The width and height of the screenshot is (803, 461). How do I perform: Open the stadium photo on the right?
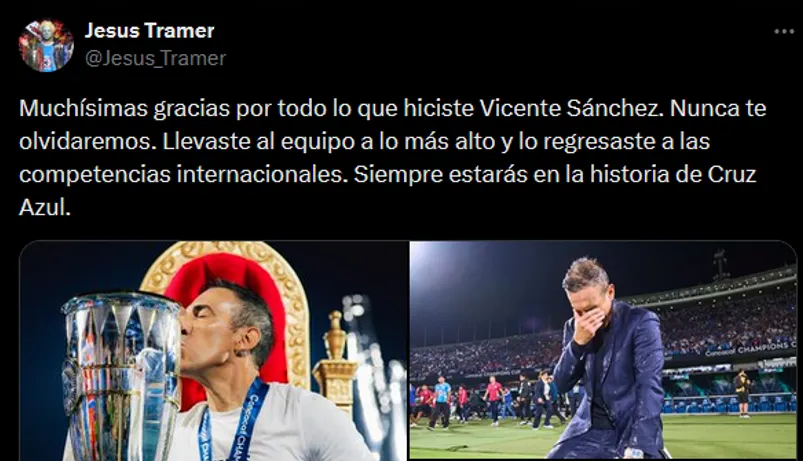coord(603,350)
